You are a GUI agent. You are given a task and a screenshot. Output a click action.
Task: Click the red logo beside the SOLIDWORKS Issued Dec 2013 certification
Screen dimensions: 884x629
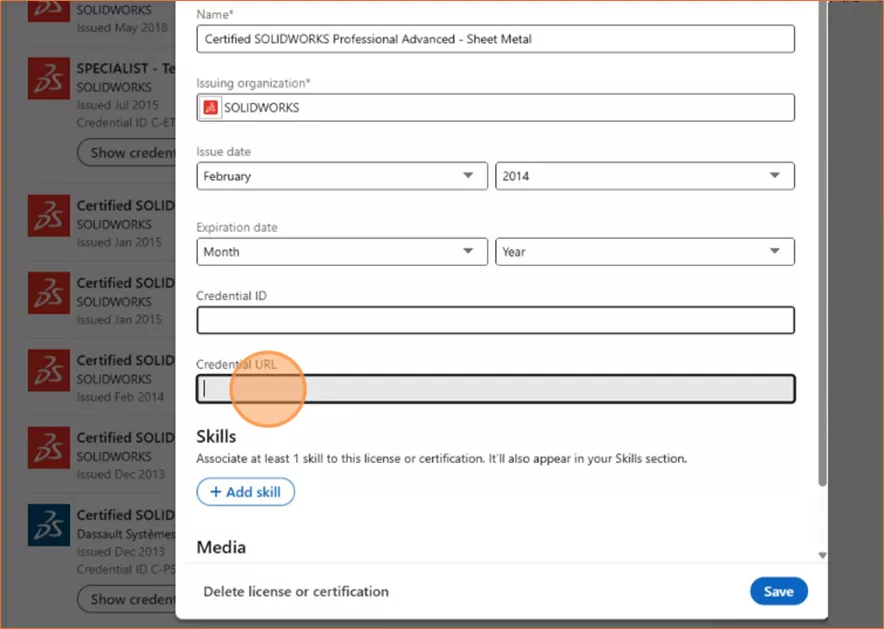click(49, 448)
